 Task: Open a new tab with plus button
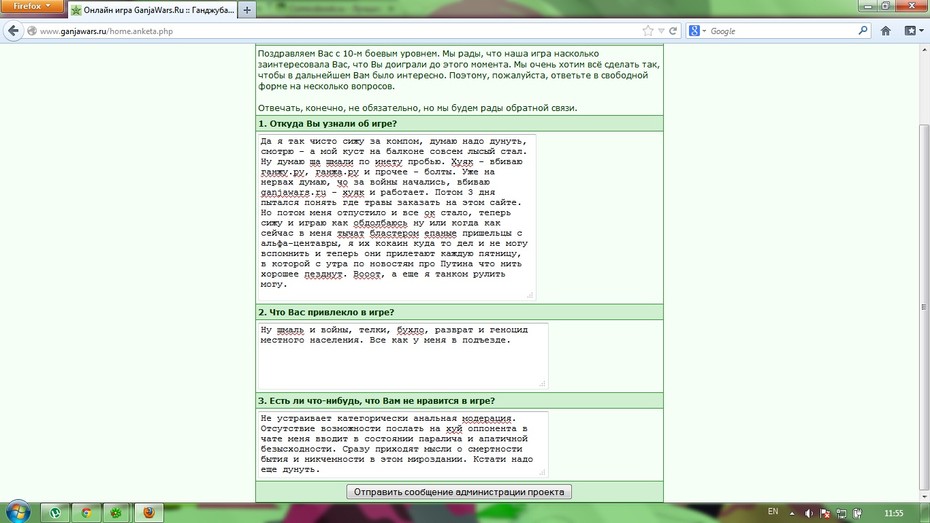click(247, 10)
